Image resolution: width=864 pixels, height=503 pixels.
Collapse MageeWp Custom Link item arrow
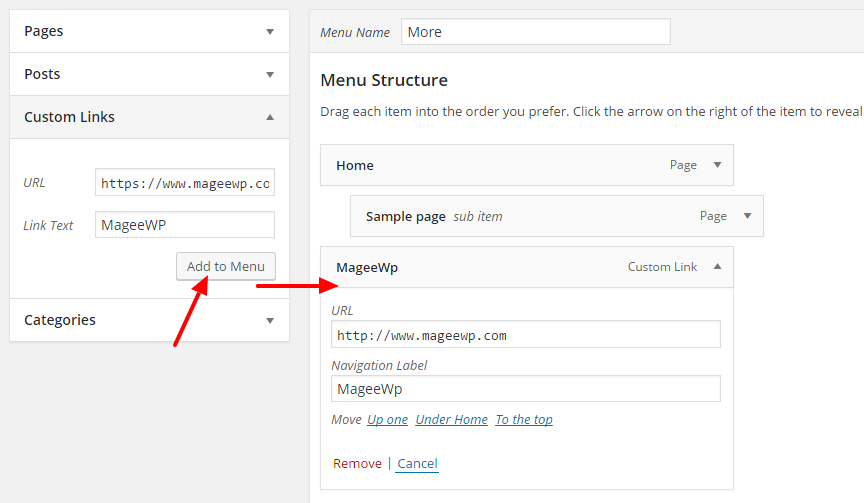tap(717, 267)
